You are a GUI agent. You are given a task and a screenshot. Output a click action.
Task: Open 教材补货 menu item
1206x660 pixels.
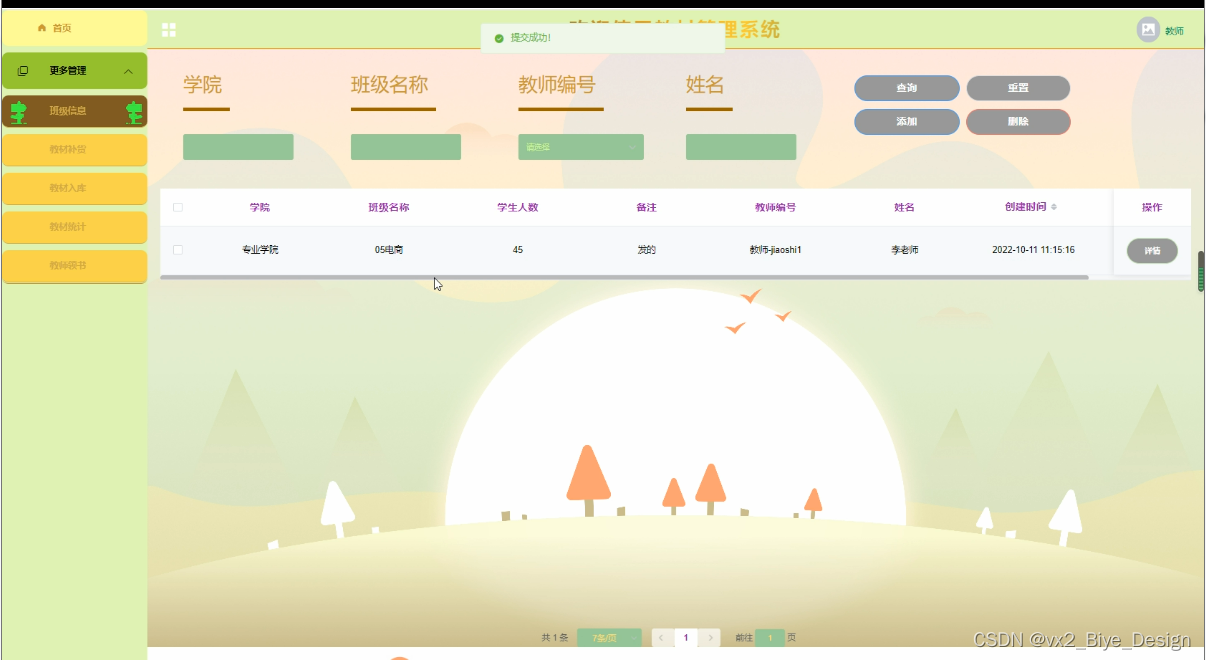tap(75, 150)
